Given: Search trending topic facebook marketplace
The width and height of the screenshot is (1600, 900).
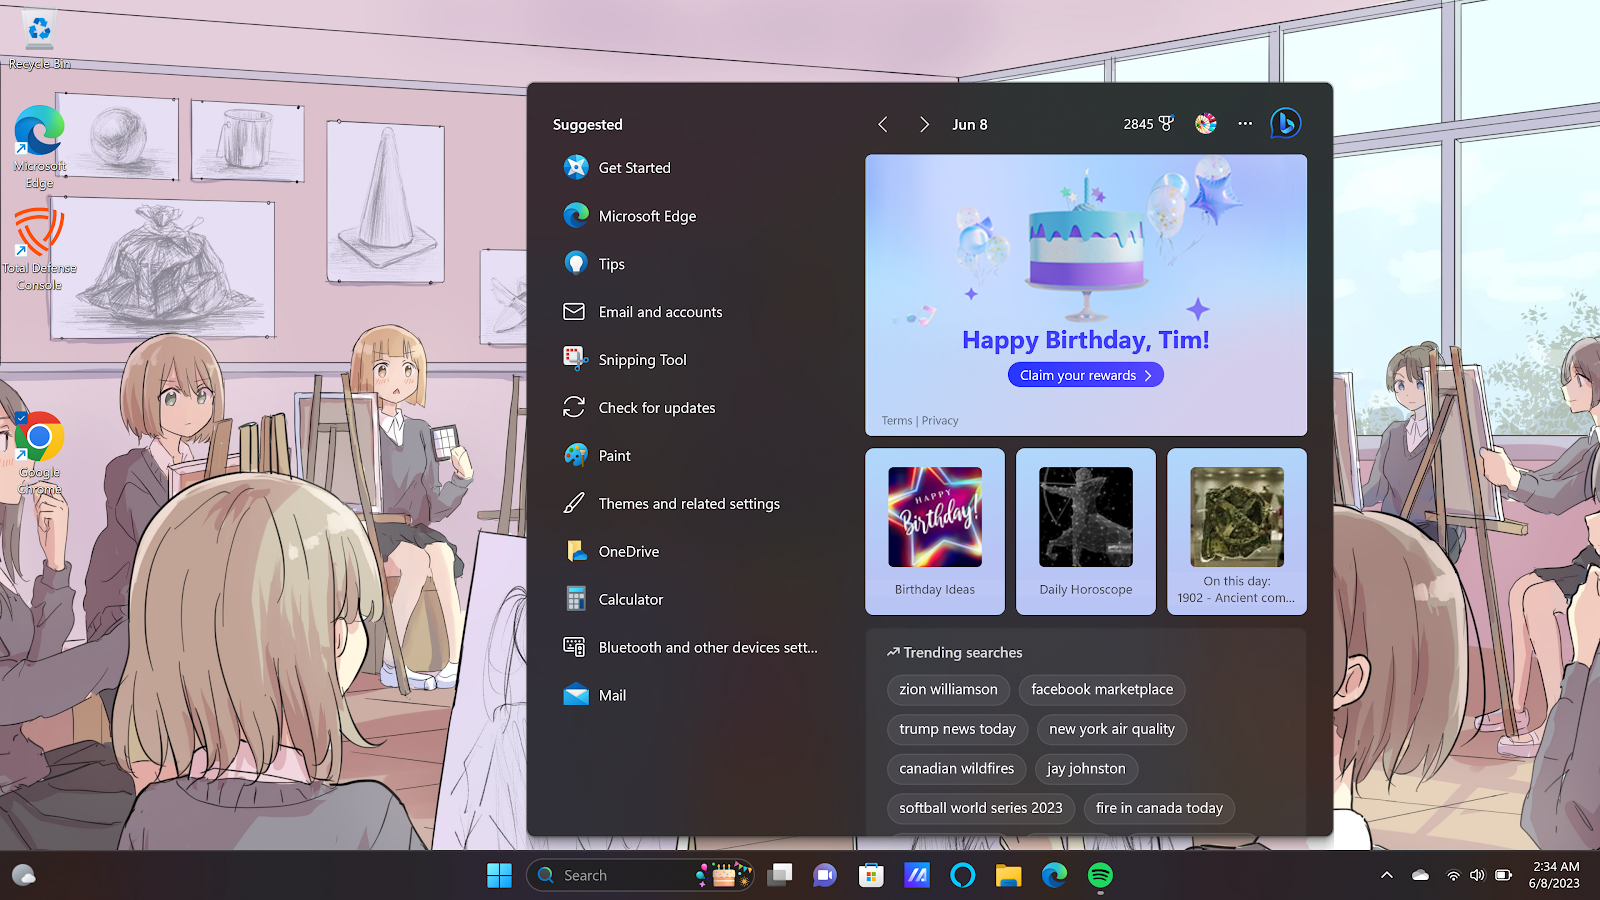Looking at the screenshot, I should click(x=1102, y=689).
